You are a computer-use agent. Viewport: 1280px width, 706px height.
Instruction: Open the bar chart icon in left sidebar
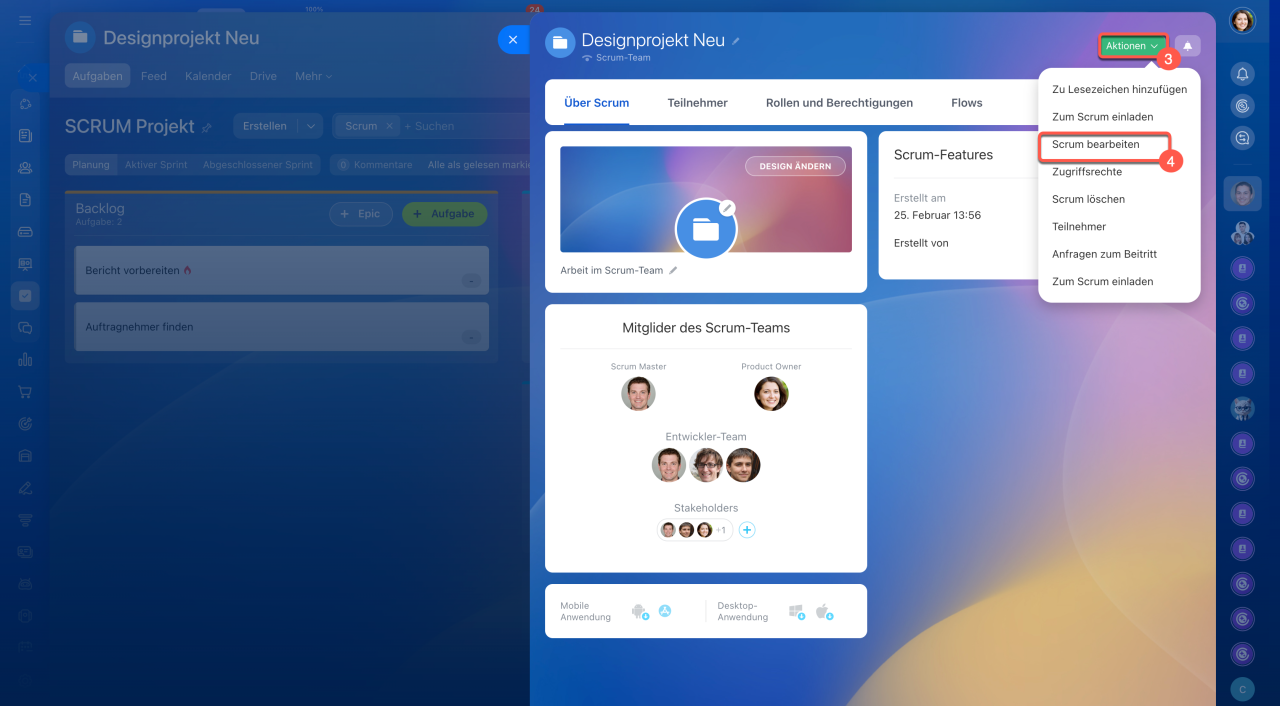[25, 360]
